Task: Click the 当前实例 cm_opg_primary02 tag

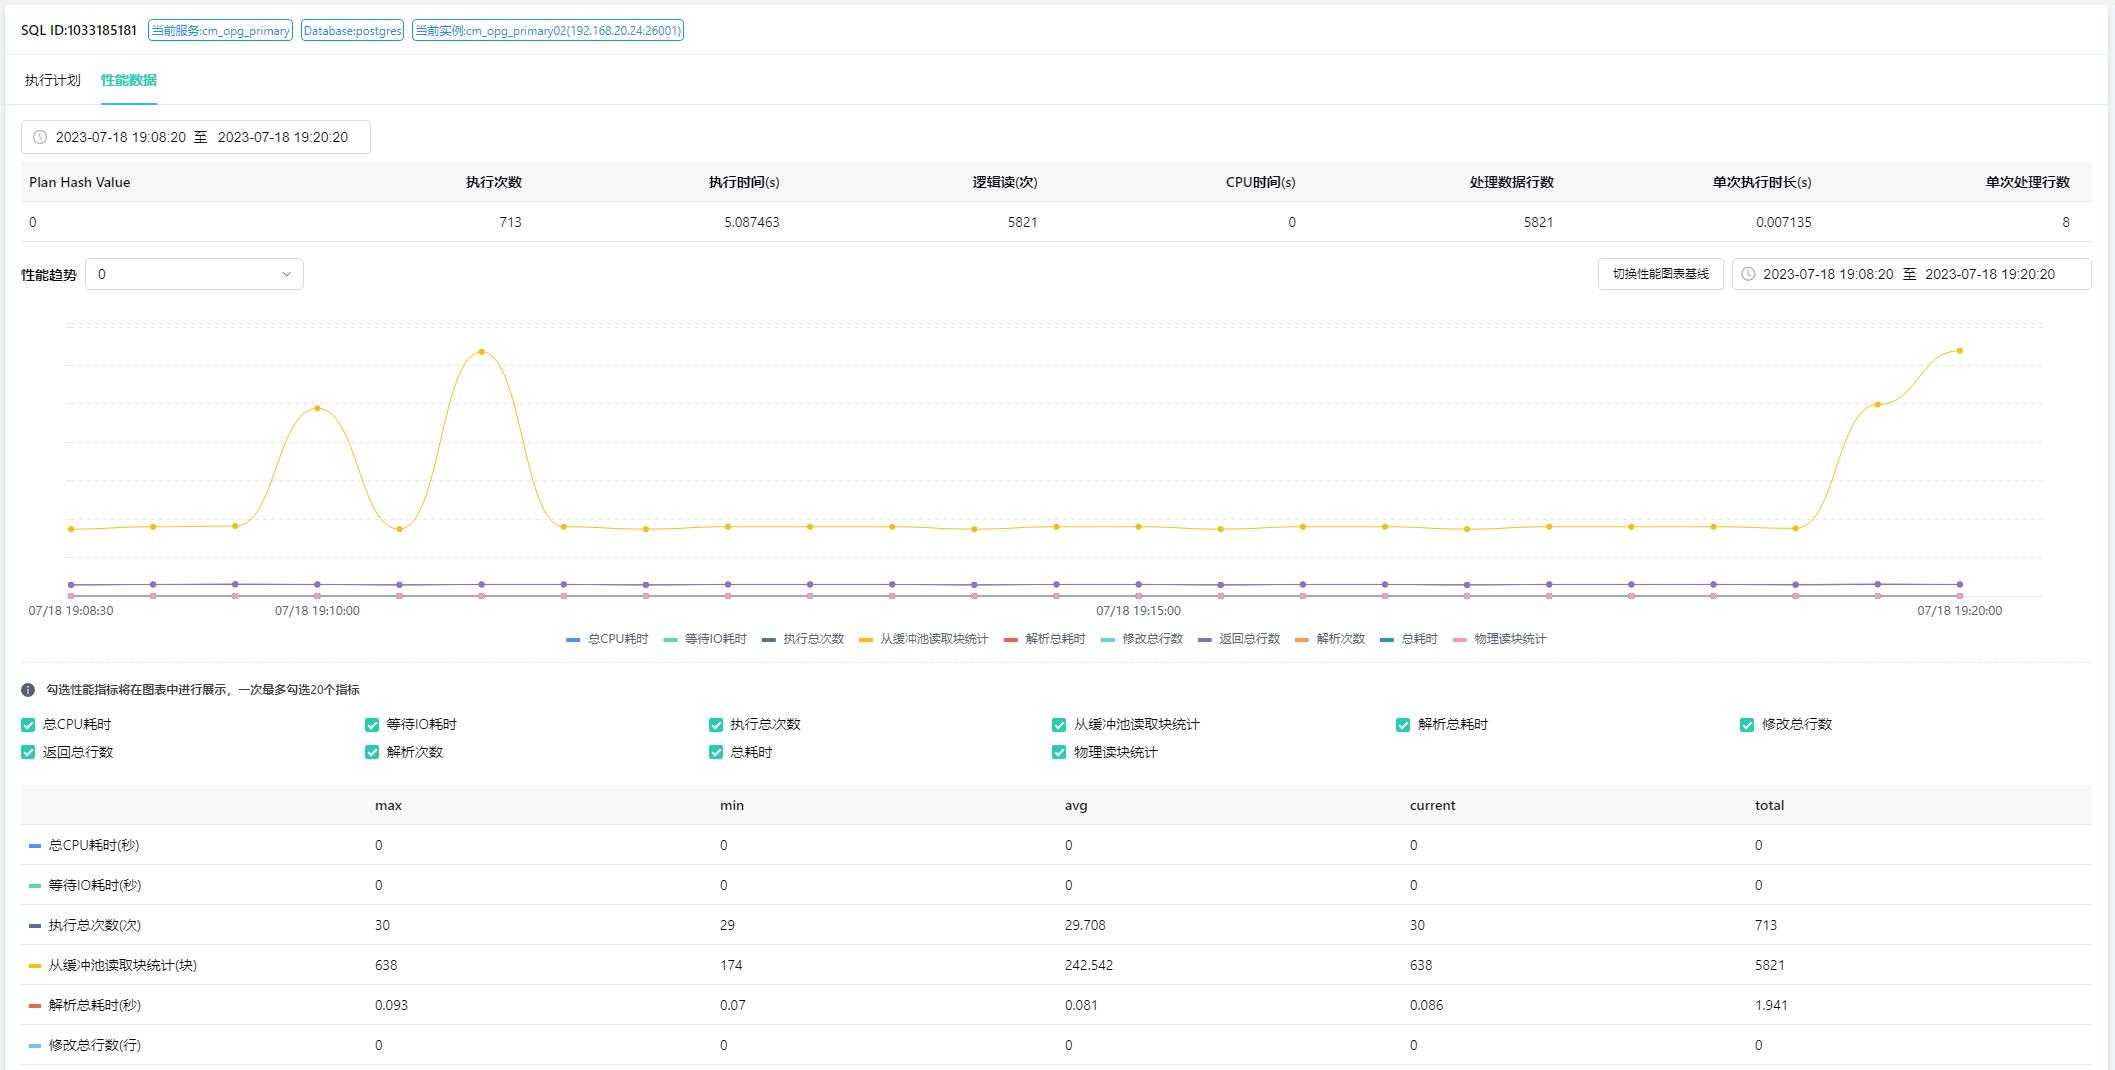Action: point(548,31)
